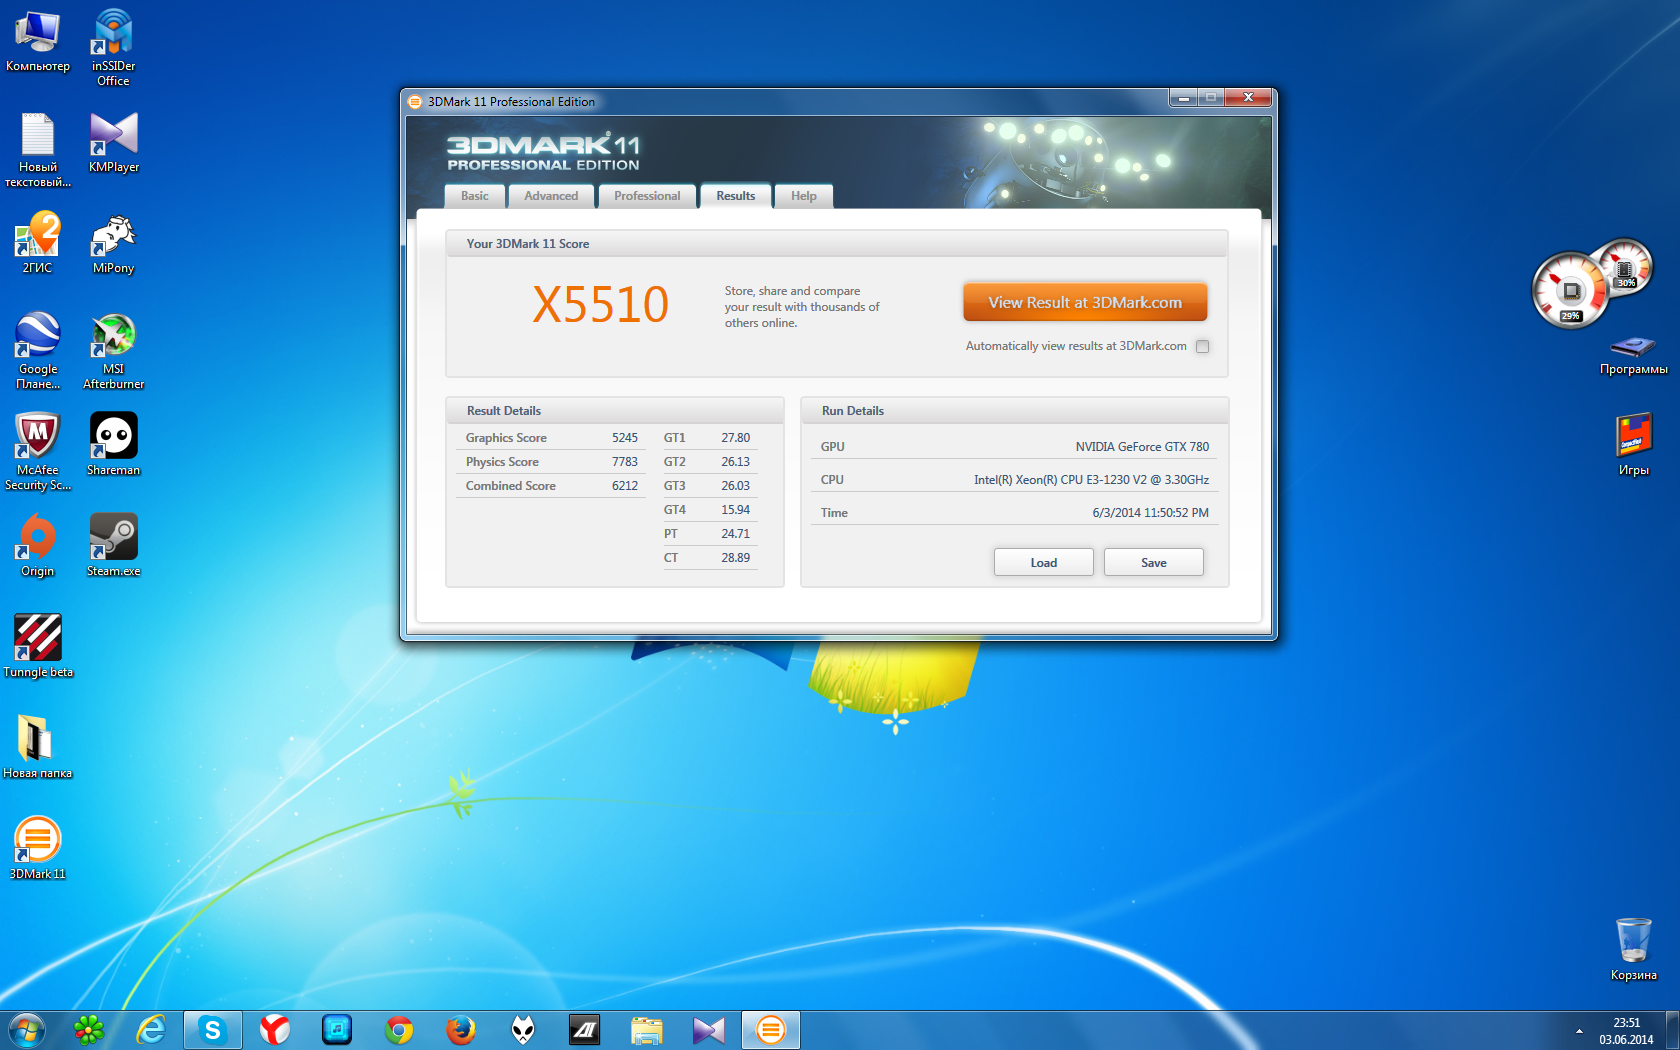Viewport: 1680px width, 1050px height.
Task: Select the Игры desktop icon
Action: click(1633, 445)
